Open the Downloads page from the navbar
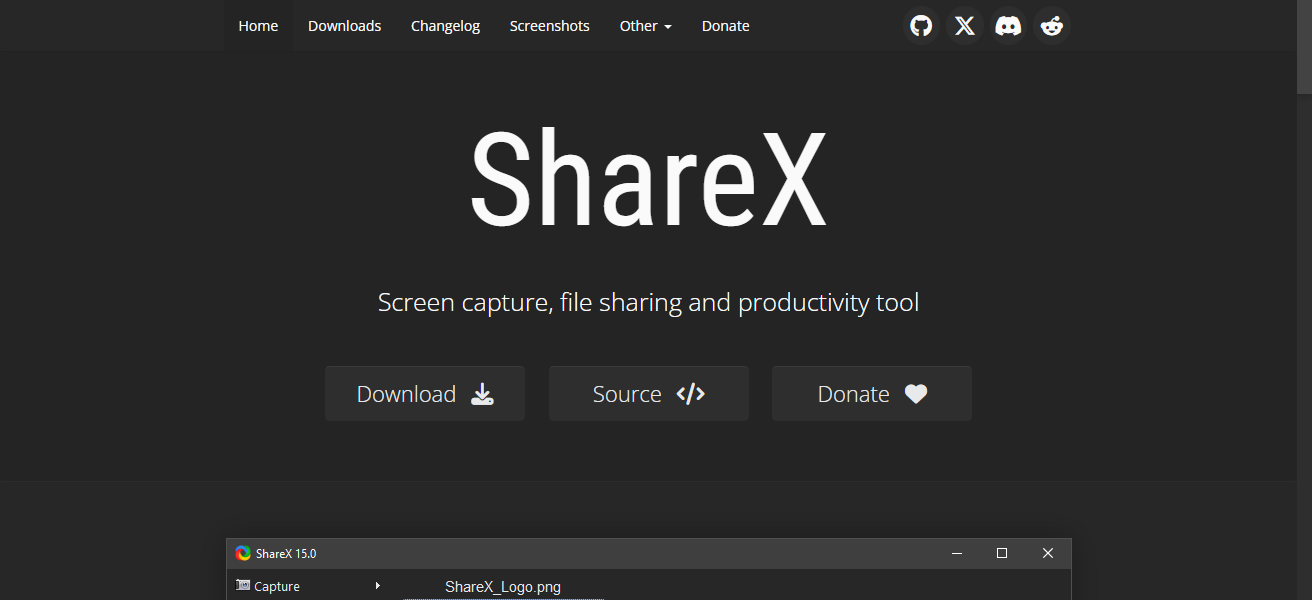This screenshot has width=1312, height=600. [344, 26]
